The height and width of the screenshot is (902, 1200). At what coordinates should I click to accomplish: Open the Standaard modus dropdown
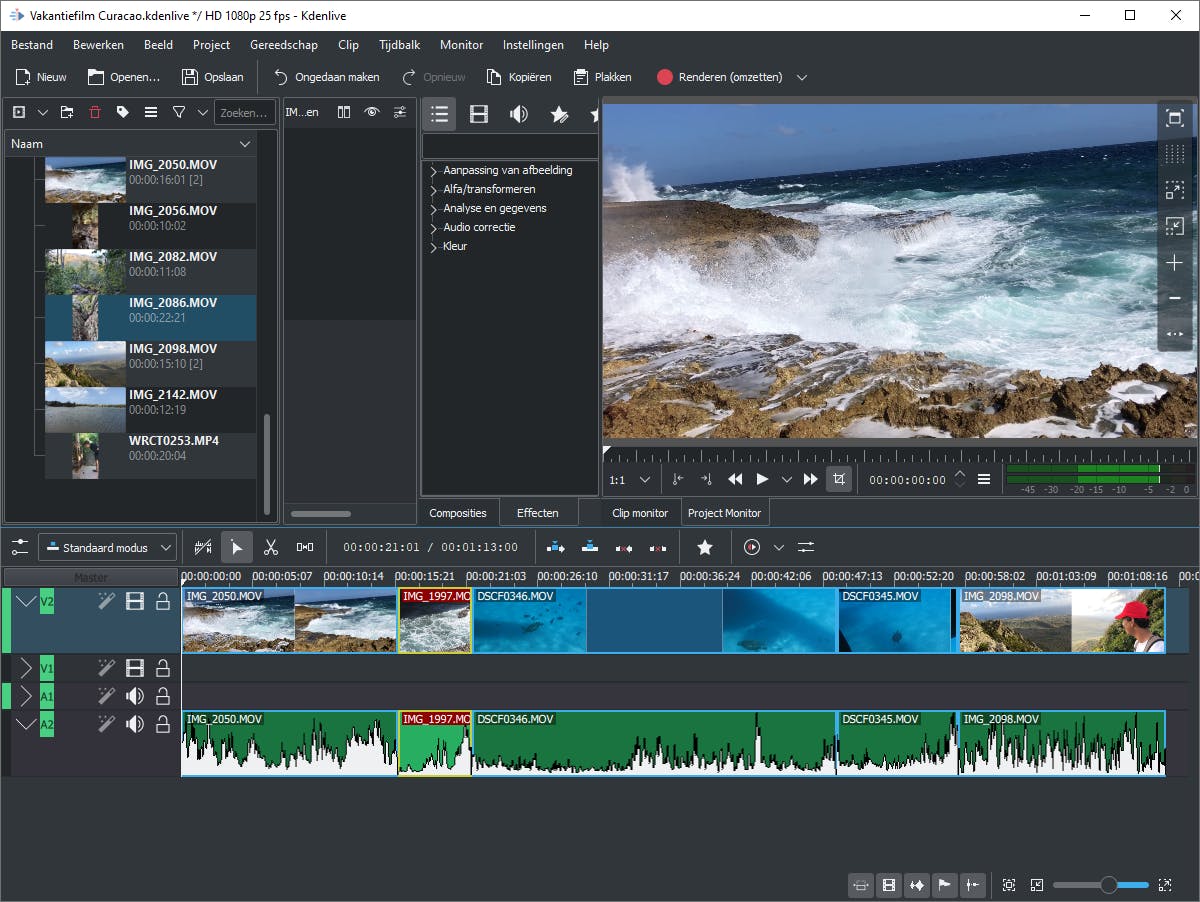[x=107, y=547]
